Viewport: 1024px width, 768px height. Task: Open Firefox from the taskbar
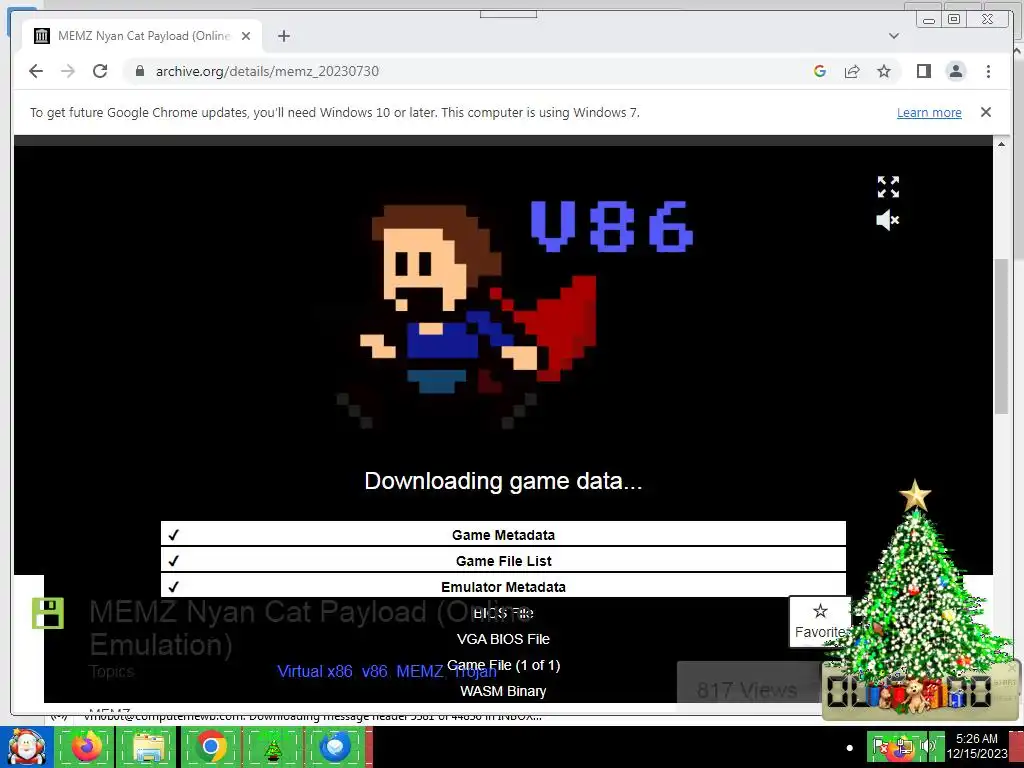[x=86, y=747]
